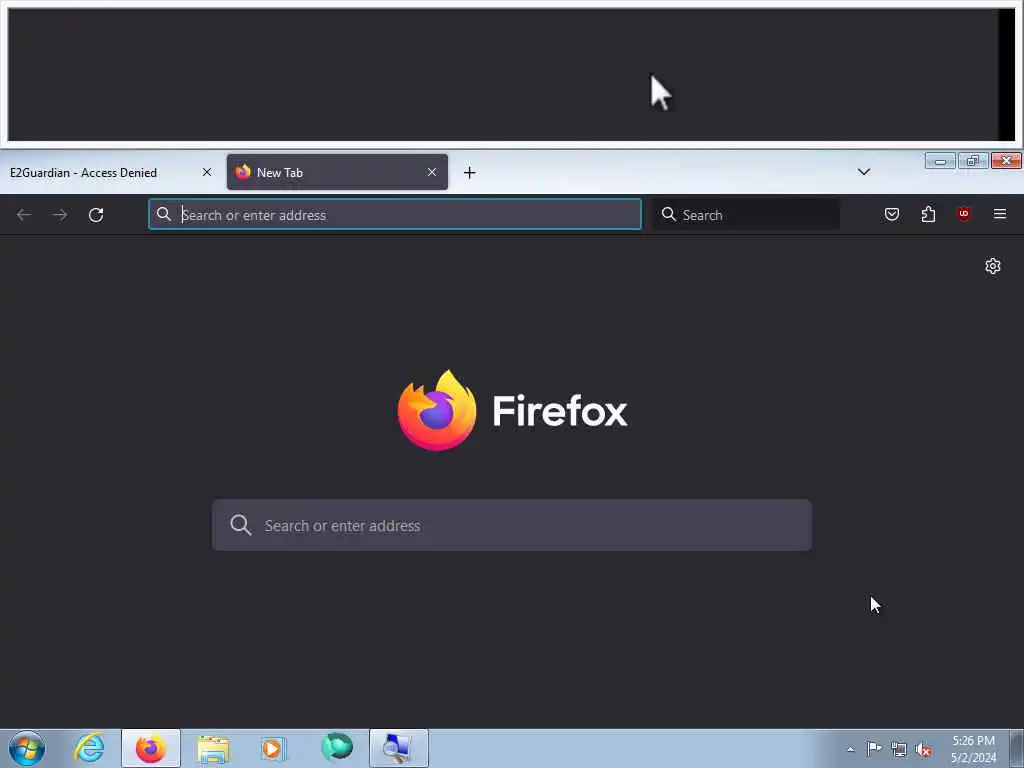Close the New Tab tab

pos(432,172)
